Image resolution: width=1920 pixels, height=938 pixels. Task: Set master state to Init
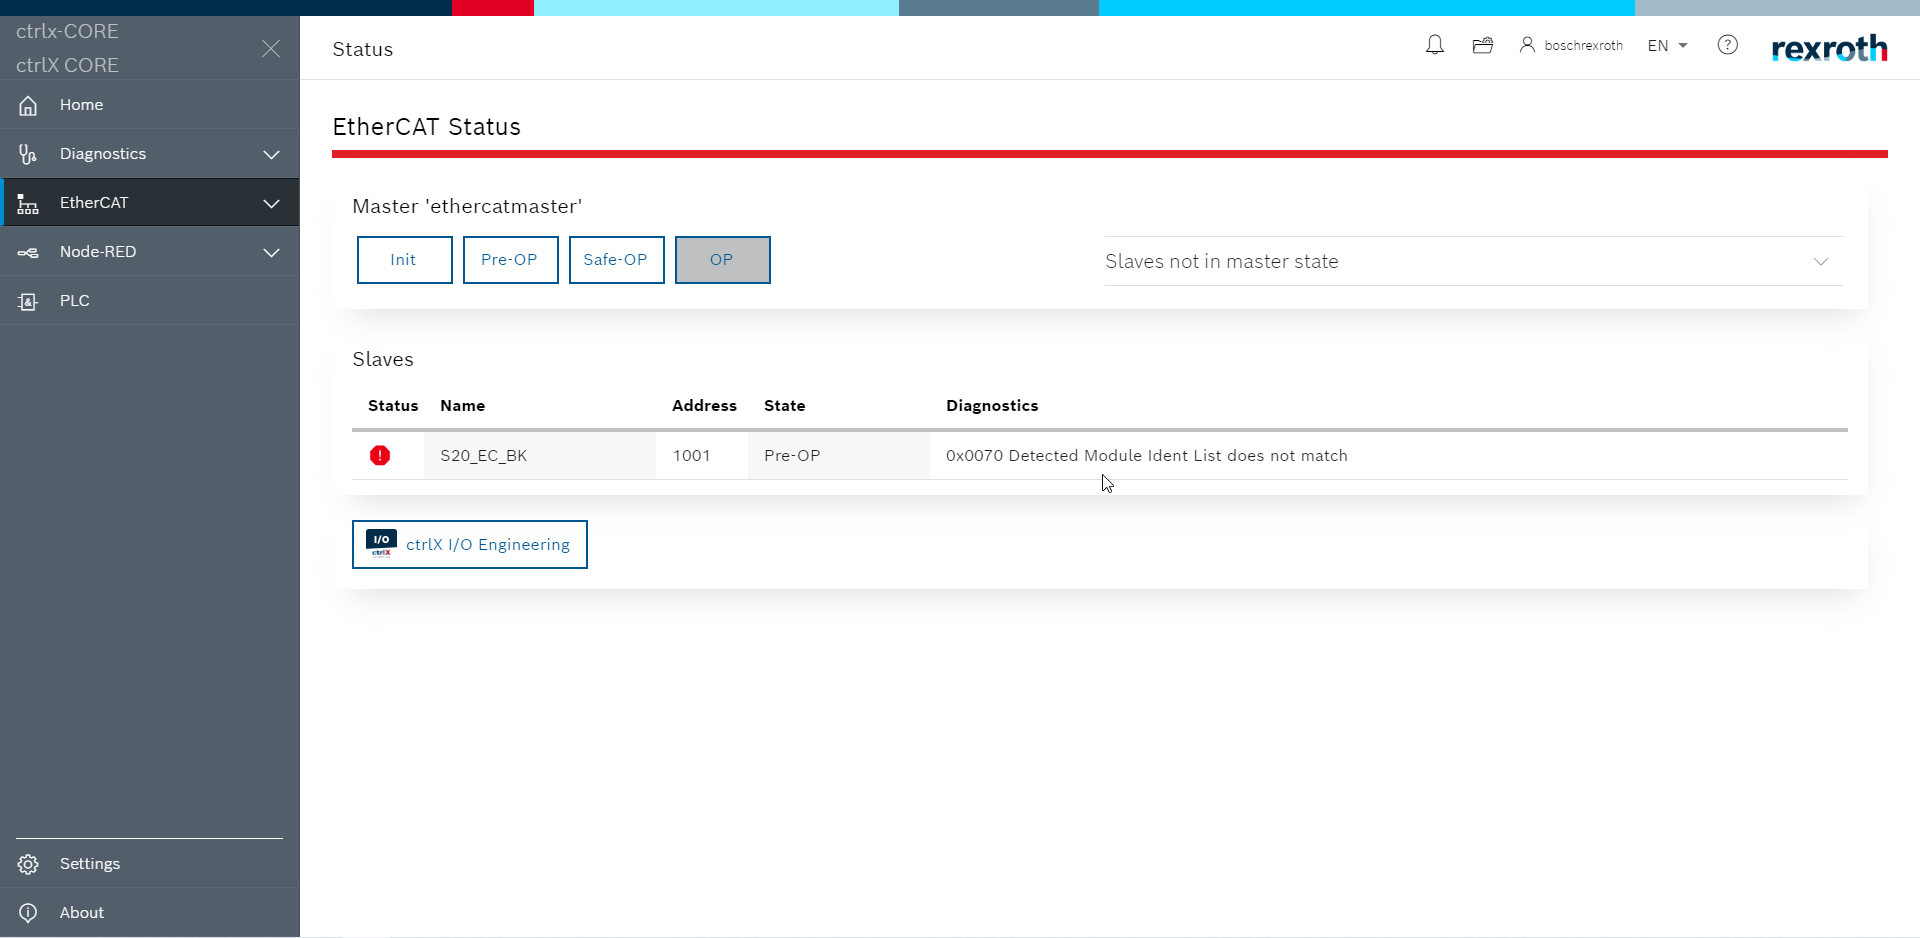[404, 260]
